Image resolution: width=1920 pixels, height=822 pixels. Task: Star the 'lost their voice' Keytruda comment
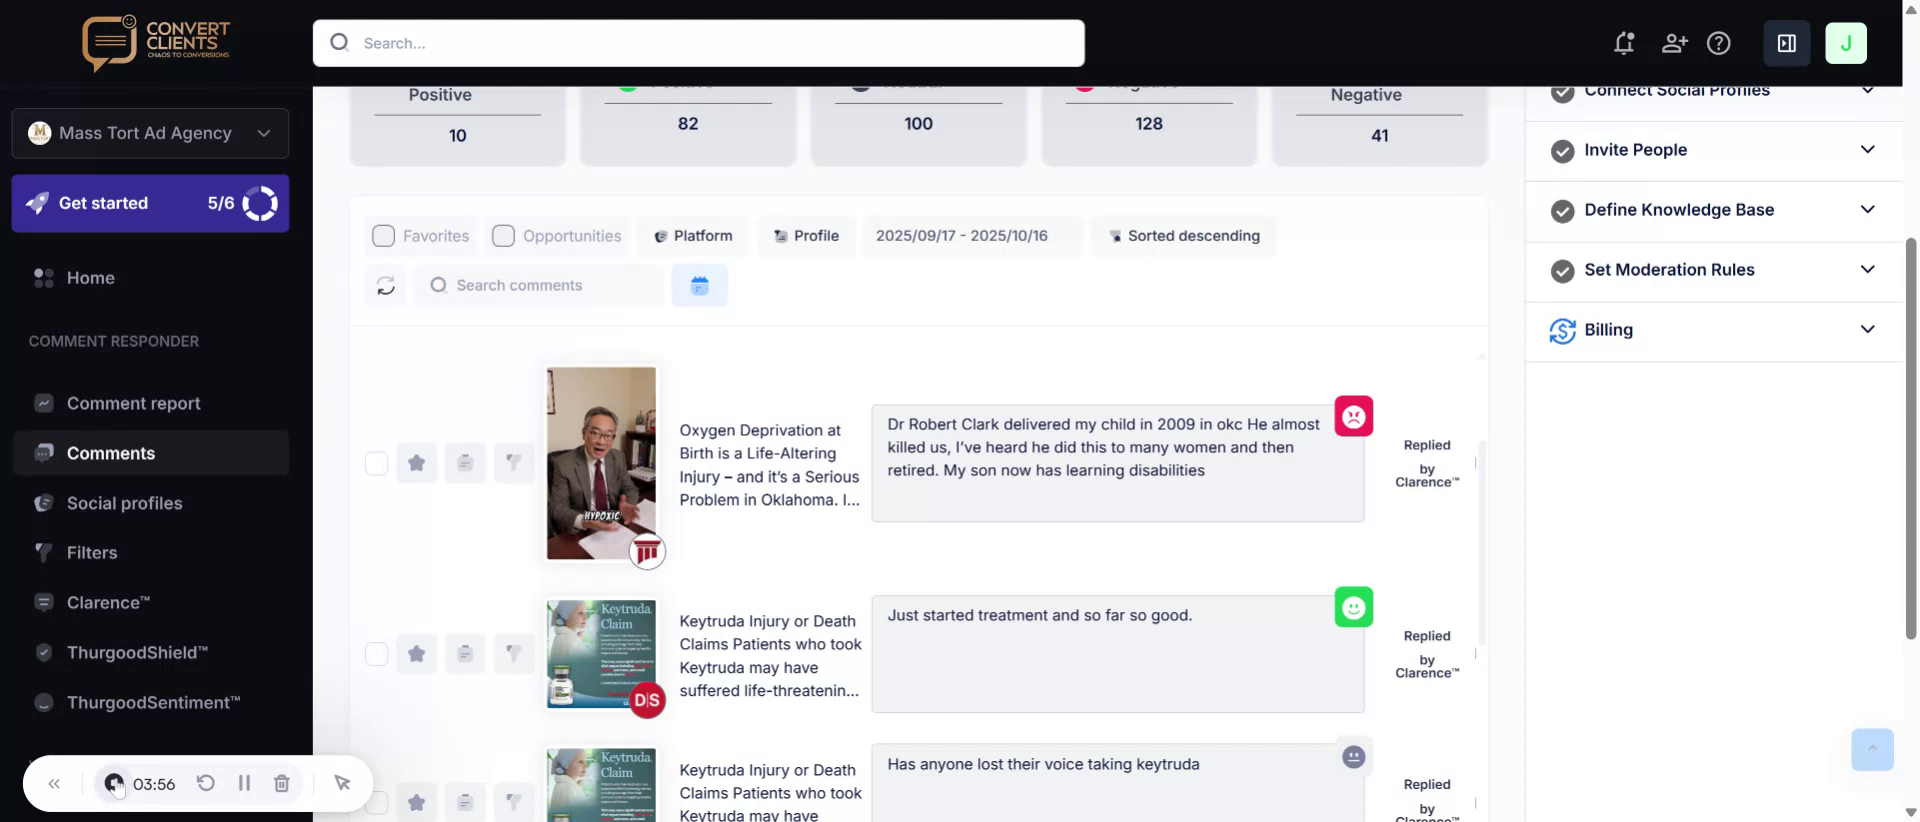(417, 802)
